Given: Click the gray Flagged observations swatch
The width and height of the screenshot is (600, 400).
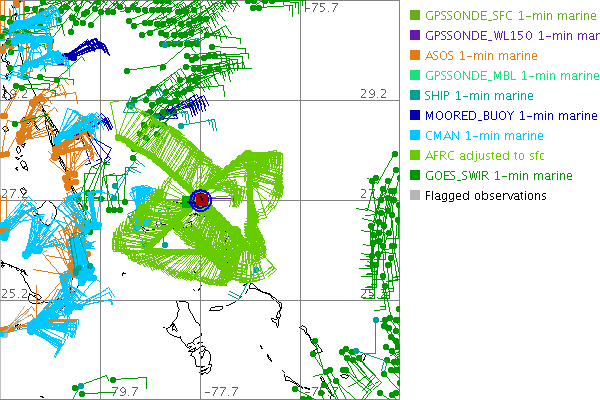Looking at the screenshot, I should [x=415, y=196].
